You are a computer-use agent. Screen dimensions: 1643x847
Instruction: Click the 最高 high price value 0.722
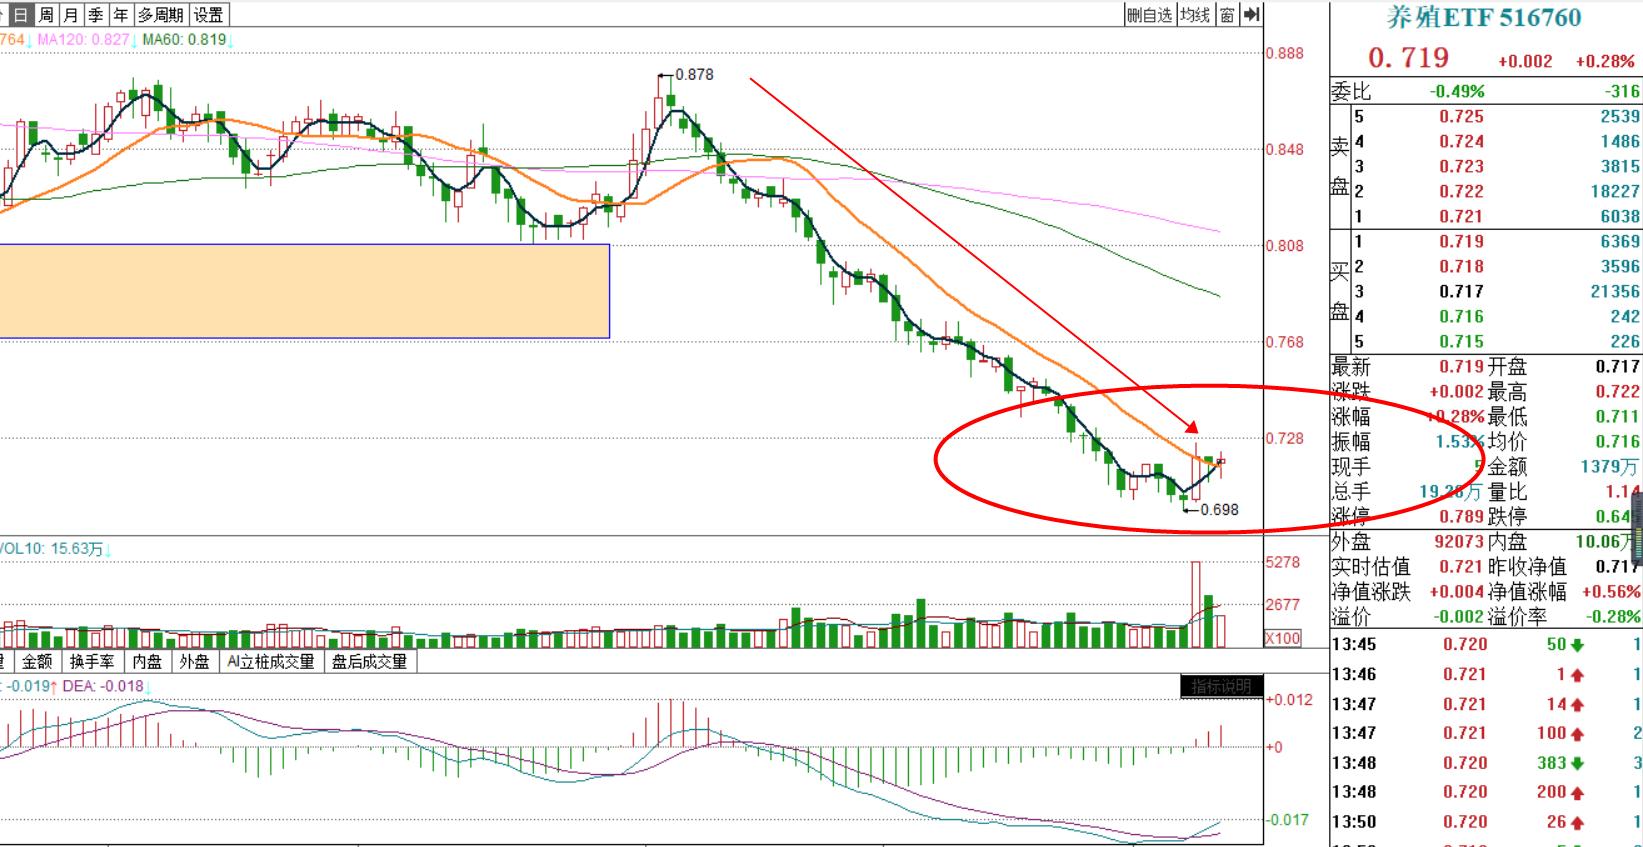click(x=1618, y=391)
